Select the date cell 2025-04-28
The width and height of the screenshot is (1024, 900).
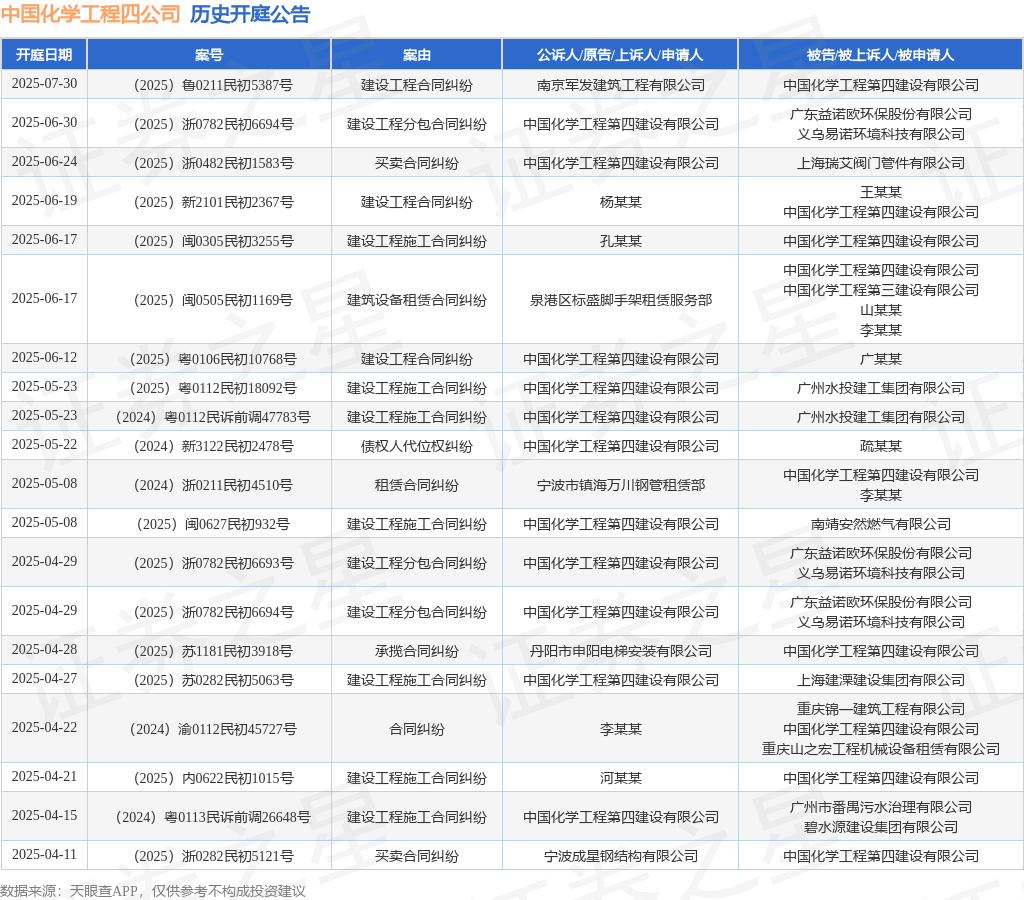tap(44, 650)
